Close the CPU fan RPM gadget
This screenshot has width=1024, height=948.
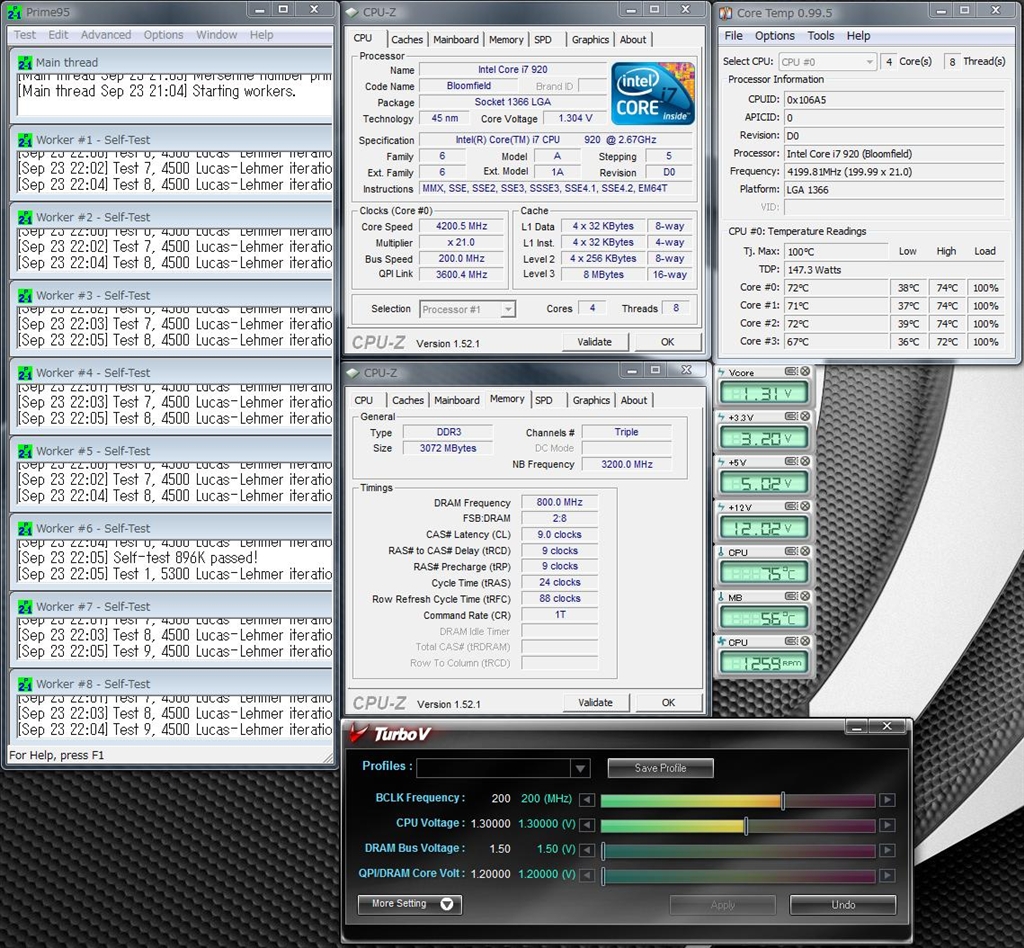tap(805, 642)
